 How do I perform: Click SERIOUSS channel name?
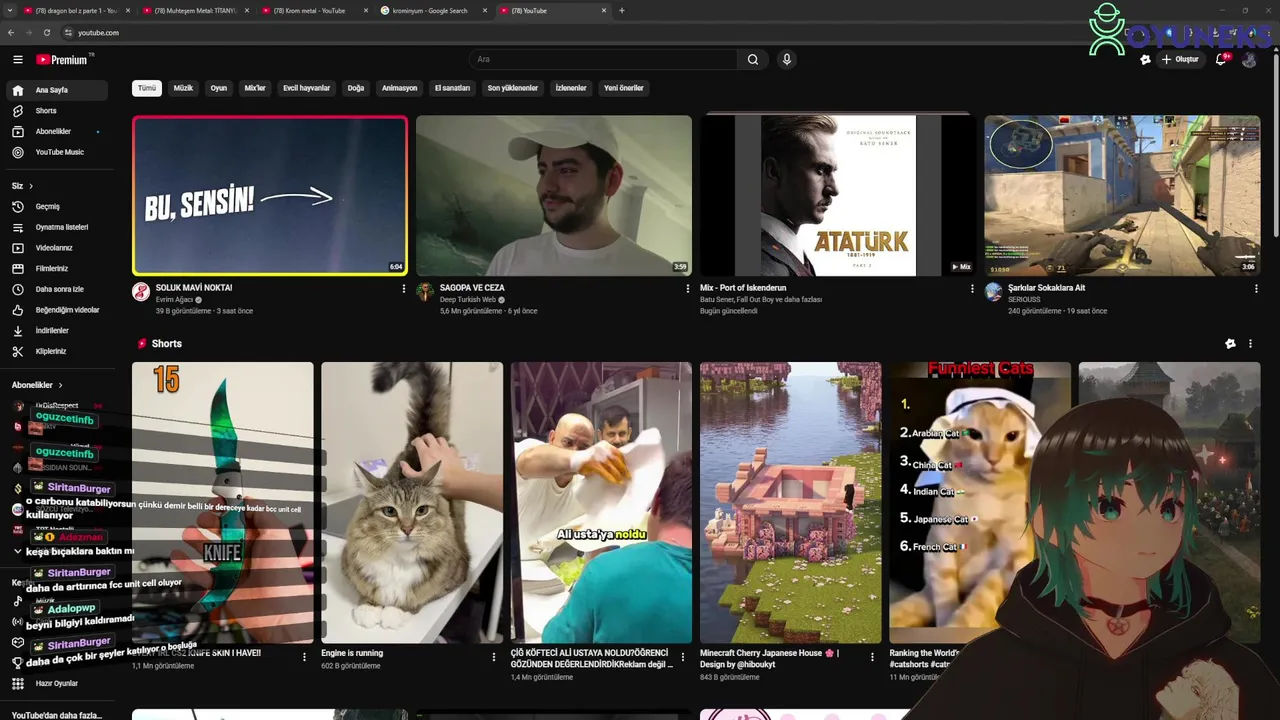tap(1024, 300)
